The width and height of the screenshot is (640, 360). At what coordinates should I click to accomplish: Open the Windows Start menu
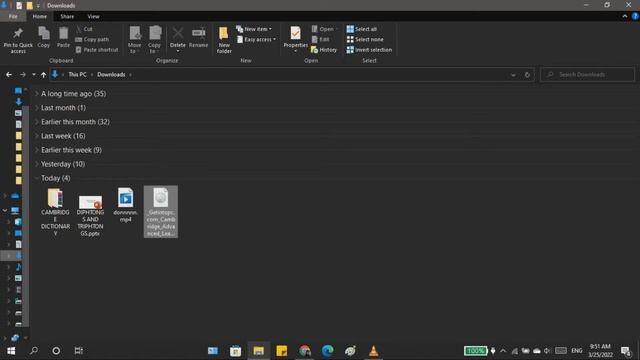click(11, 351)
